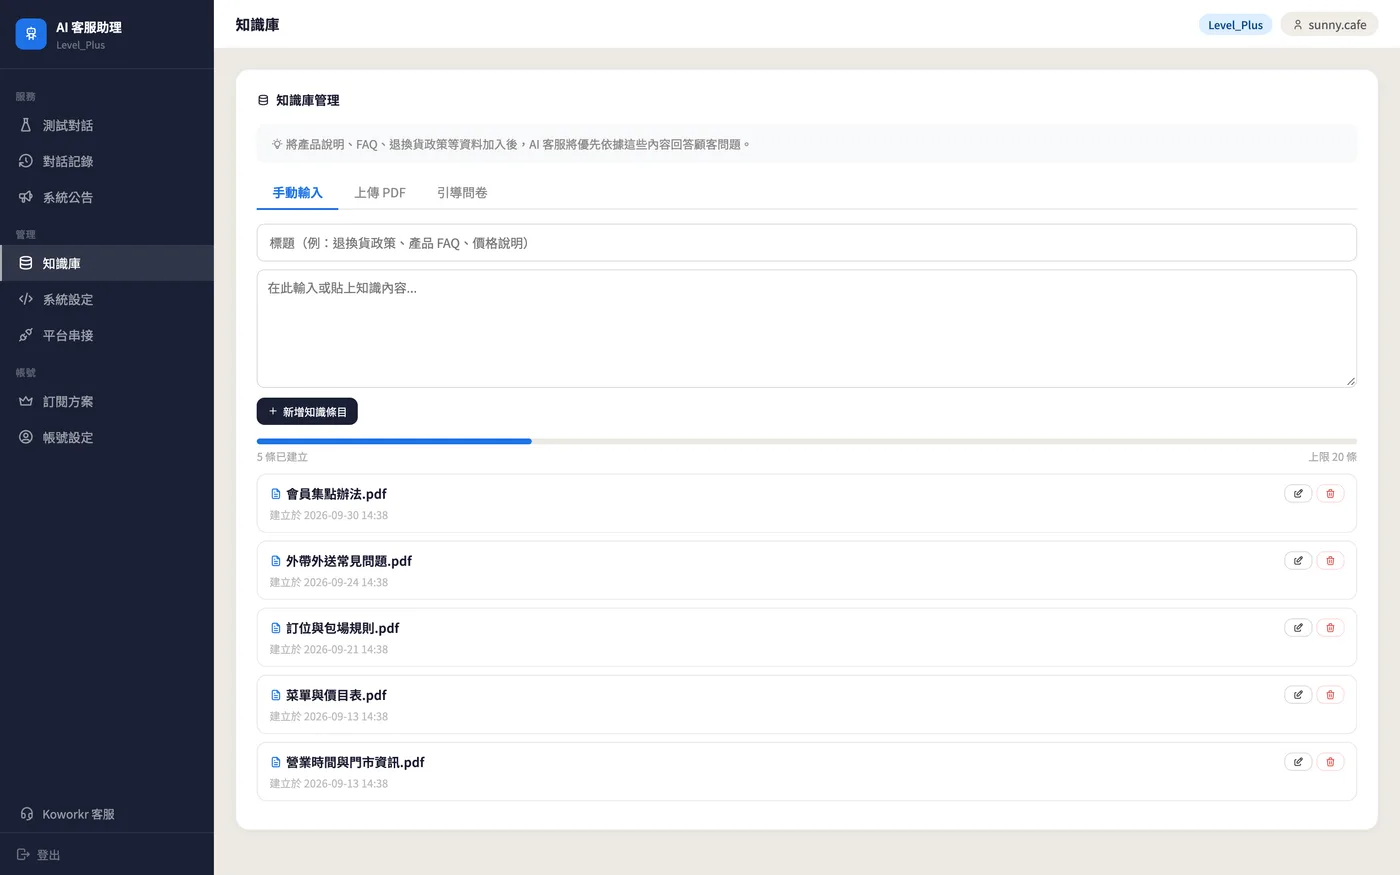Open 帳號設定 in the sidebar

point(107,437)
